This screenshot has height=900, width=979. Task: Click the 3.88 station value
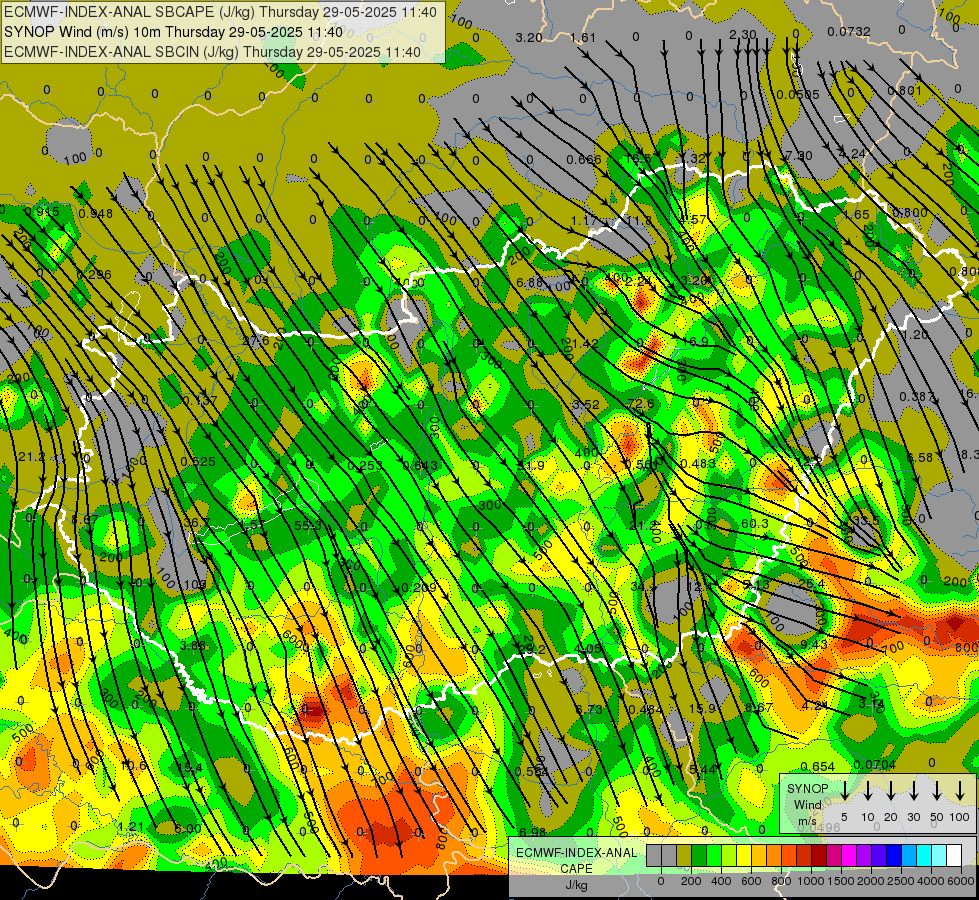click(193, 646)
